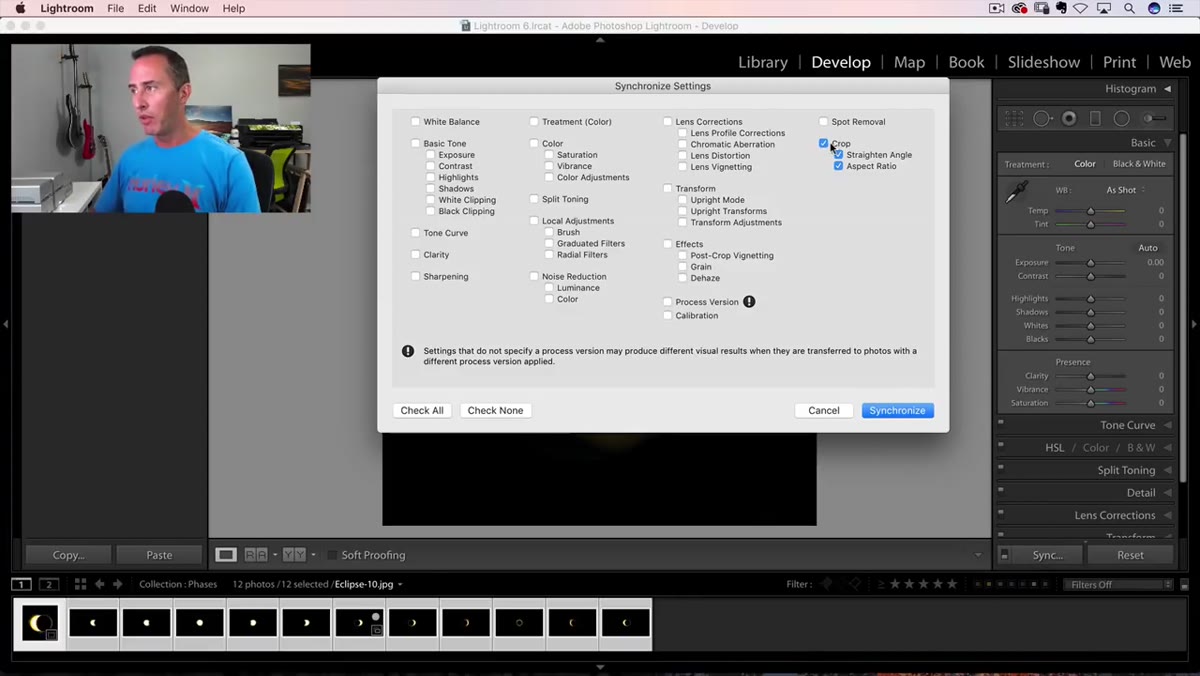Screen dimensions: 1200x676
Task: Enable White Balance checkbox
Action: 415,122
